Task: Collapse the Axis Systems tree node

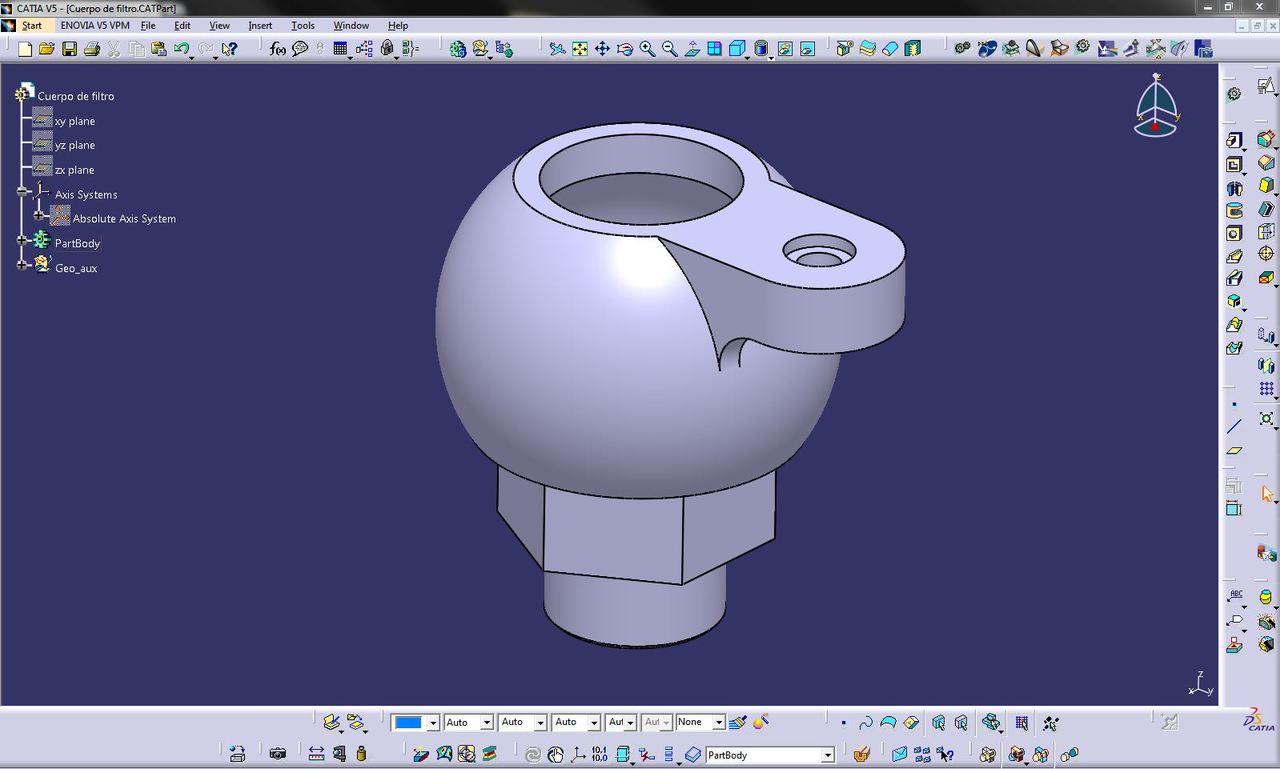Action: [22, 192]
